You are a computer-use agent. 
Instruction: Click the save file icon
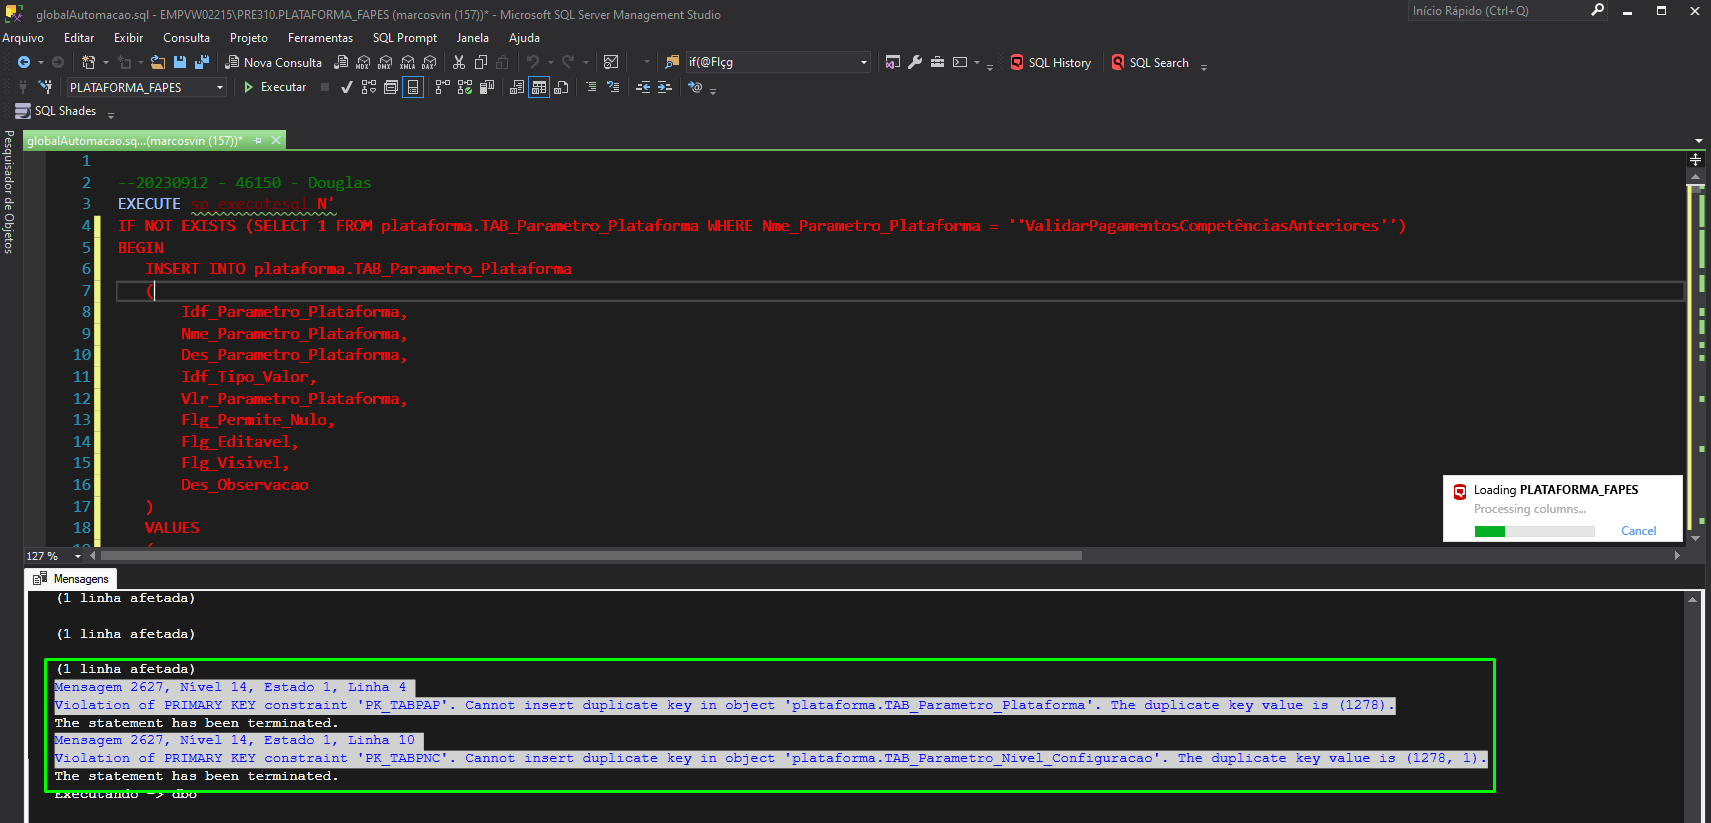click(180, 62)
